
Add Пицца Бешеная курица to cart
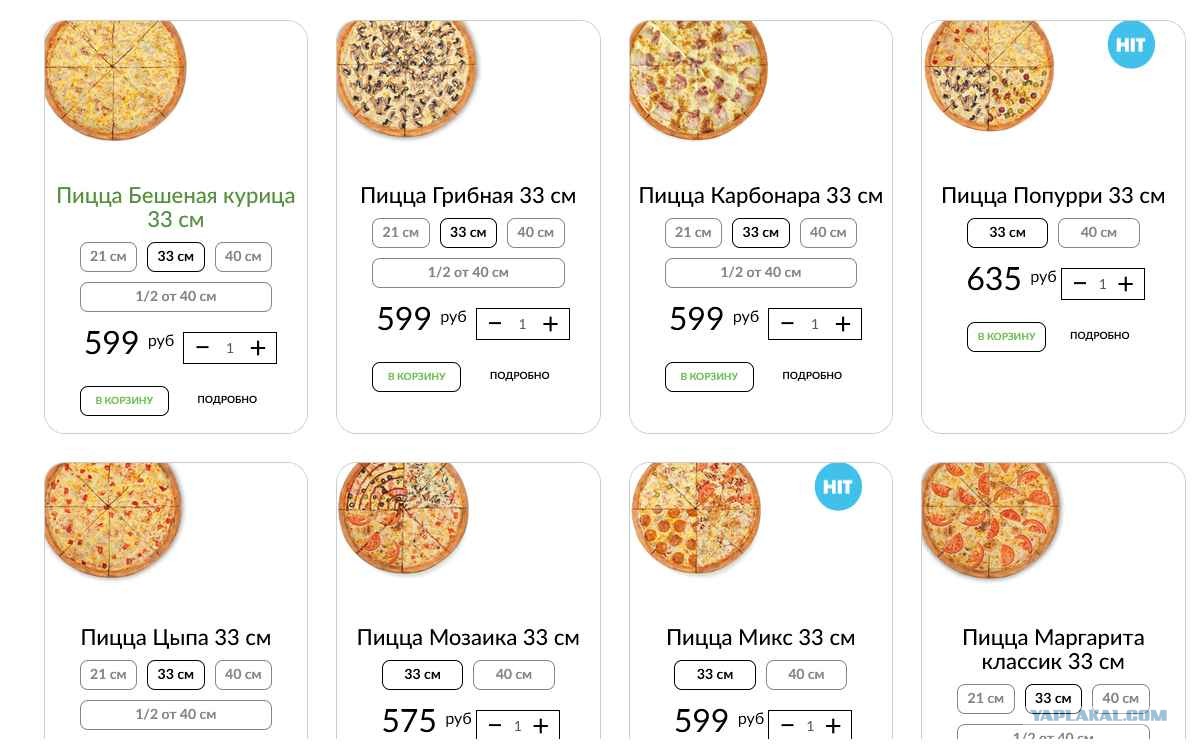124,401
